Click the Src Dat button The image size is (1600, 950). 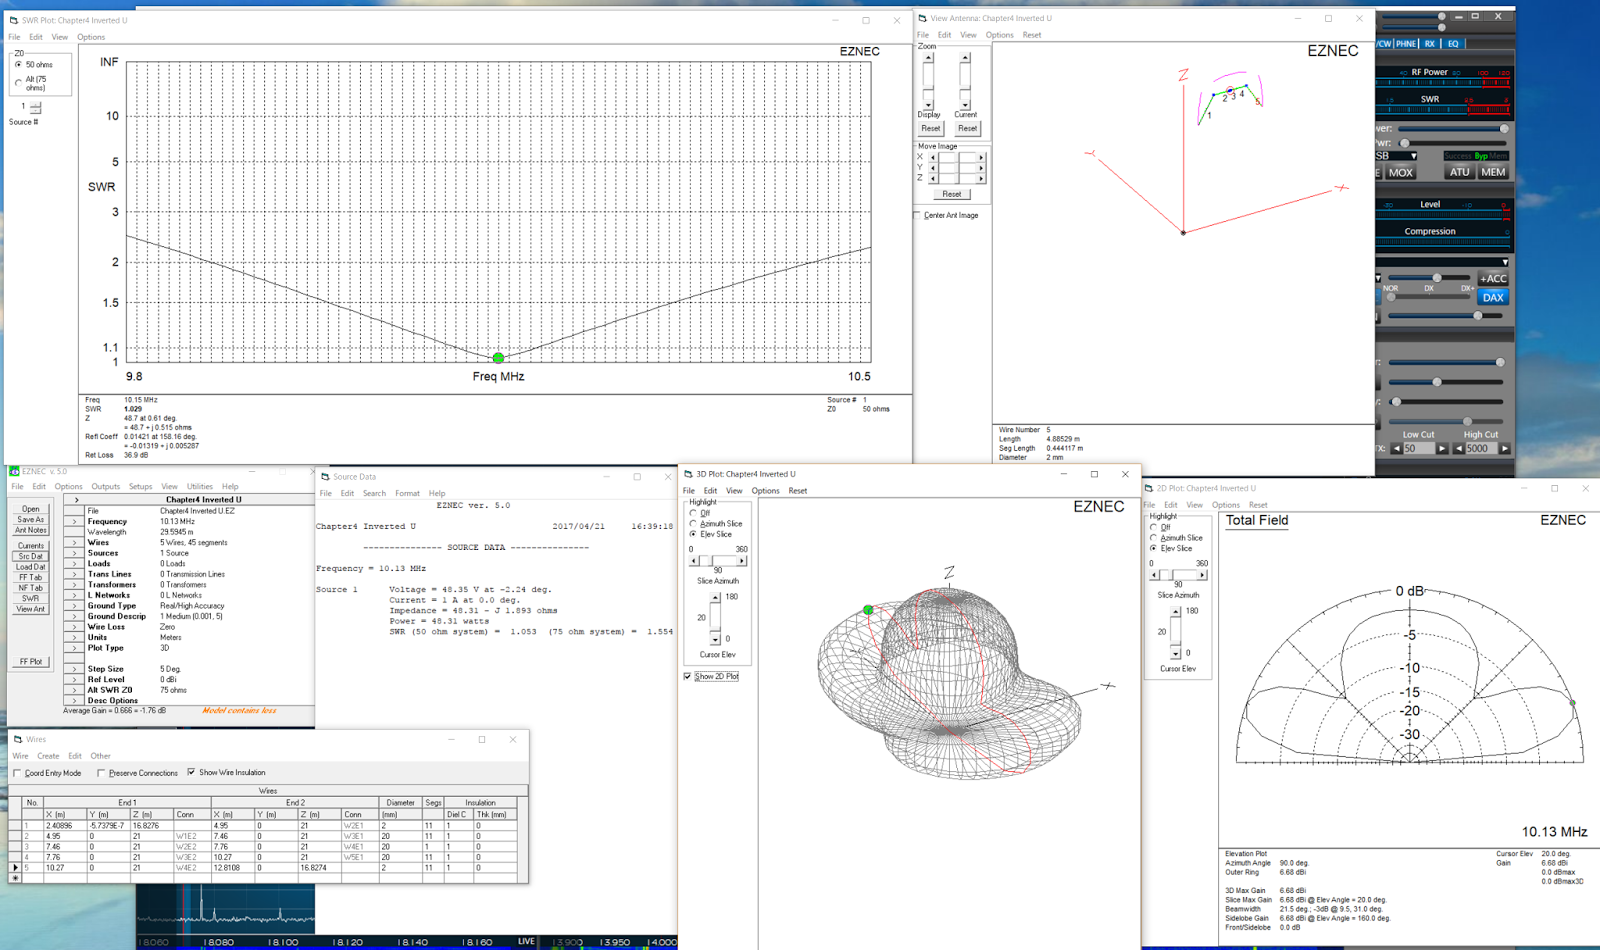[x=31, y=556]
